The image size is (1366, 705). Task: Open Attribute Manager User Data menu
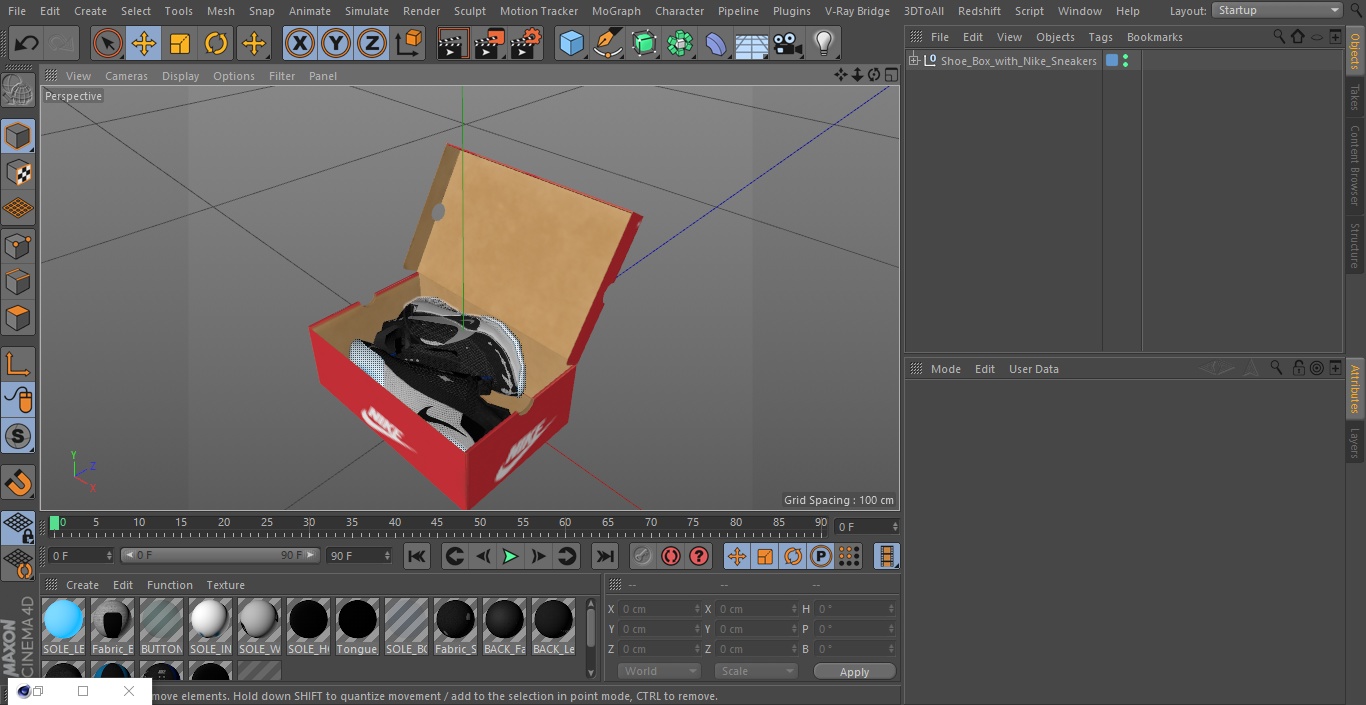1033,369
